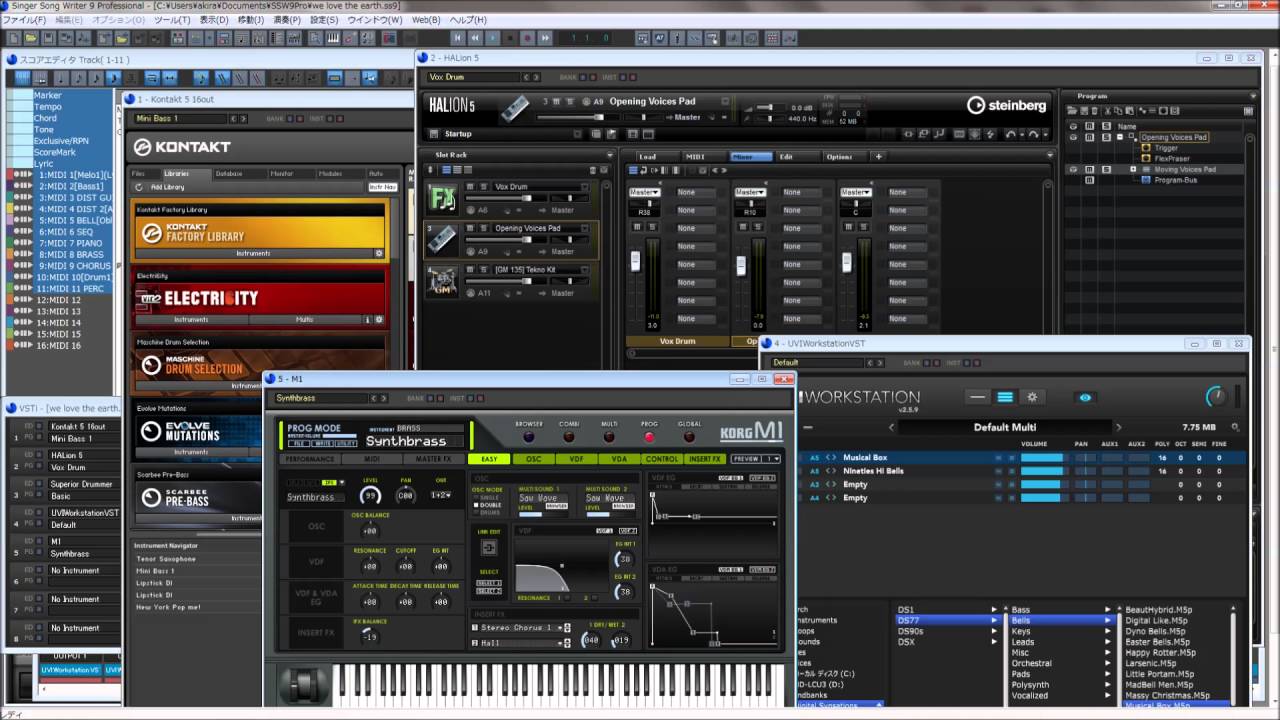Image resolution: width=1280 pixels, height=720 pixels.
Task: Switch to the VDF tab in Korg M1
Action: pyautogui.click(x=576, y=459)
